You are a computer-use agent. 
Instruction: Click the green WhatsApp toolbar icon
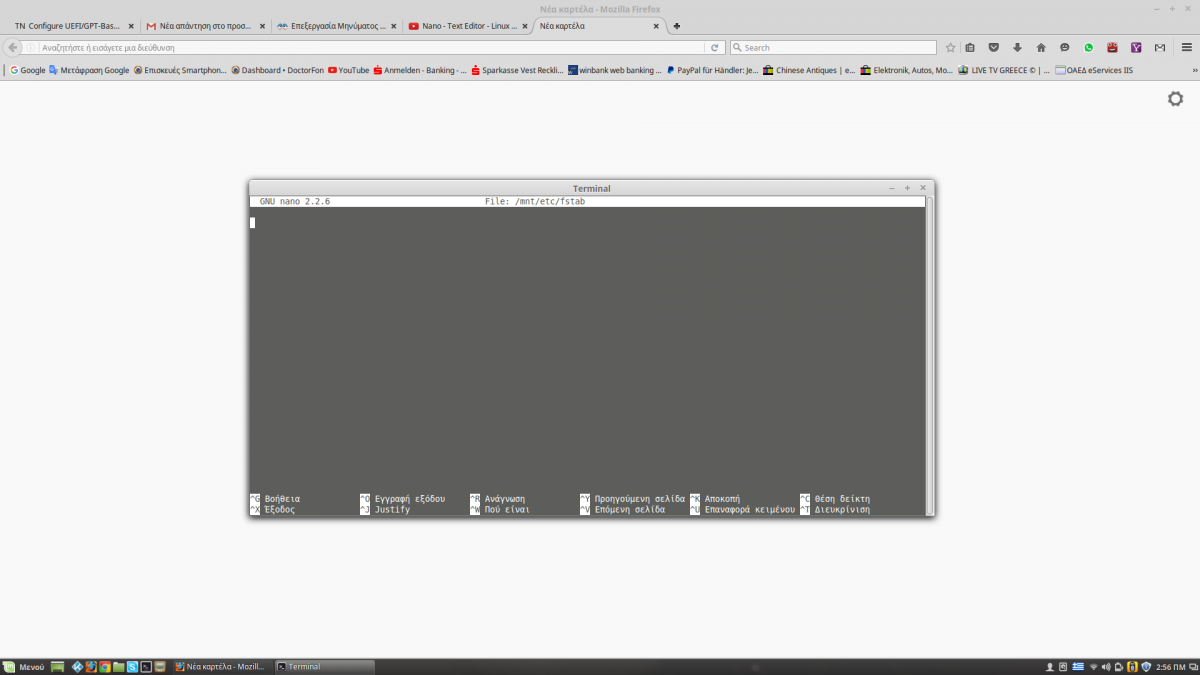tap(1089, 47)
